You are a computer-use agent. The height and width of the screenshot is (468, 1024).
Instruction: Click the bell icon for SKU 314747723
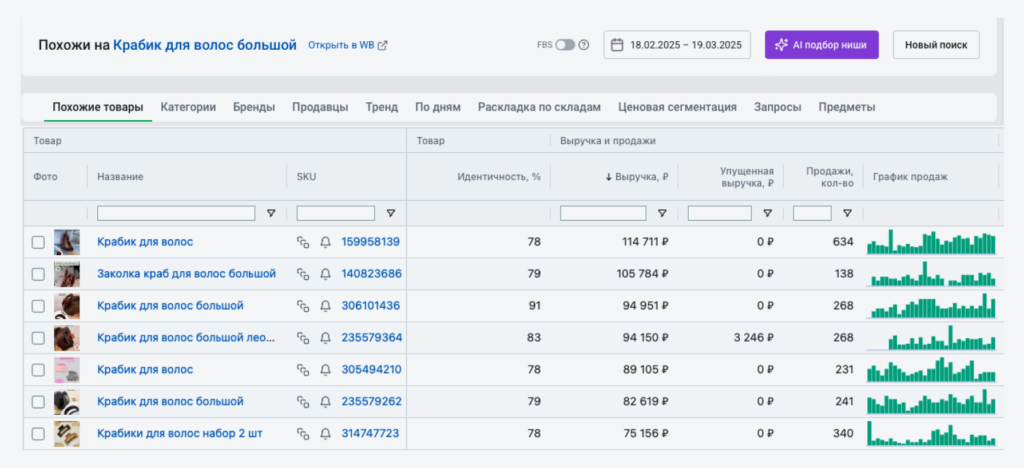[325, 434]
